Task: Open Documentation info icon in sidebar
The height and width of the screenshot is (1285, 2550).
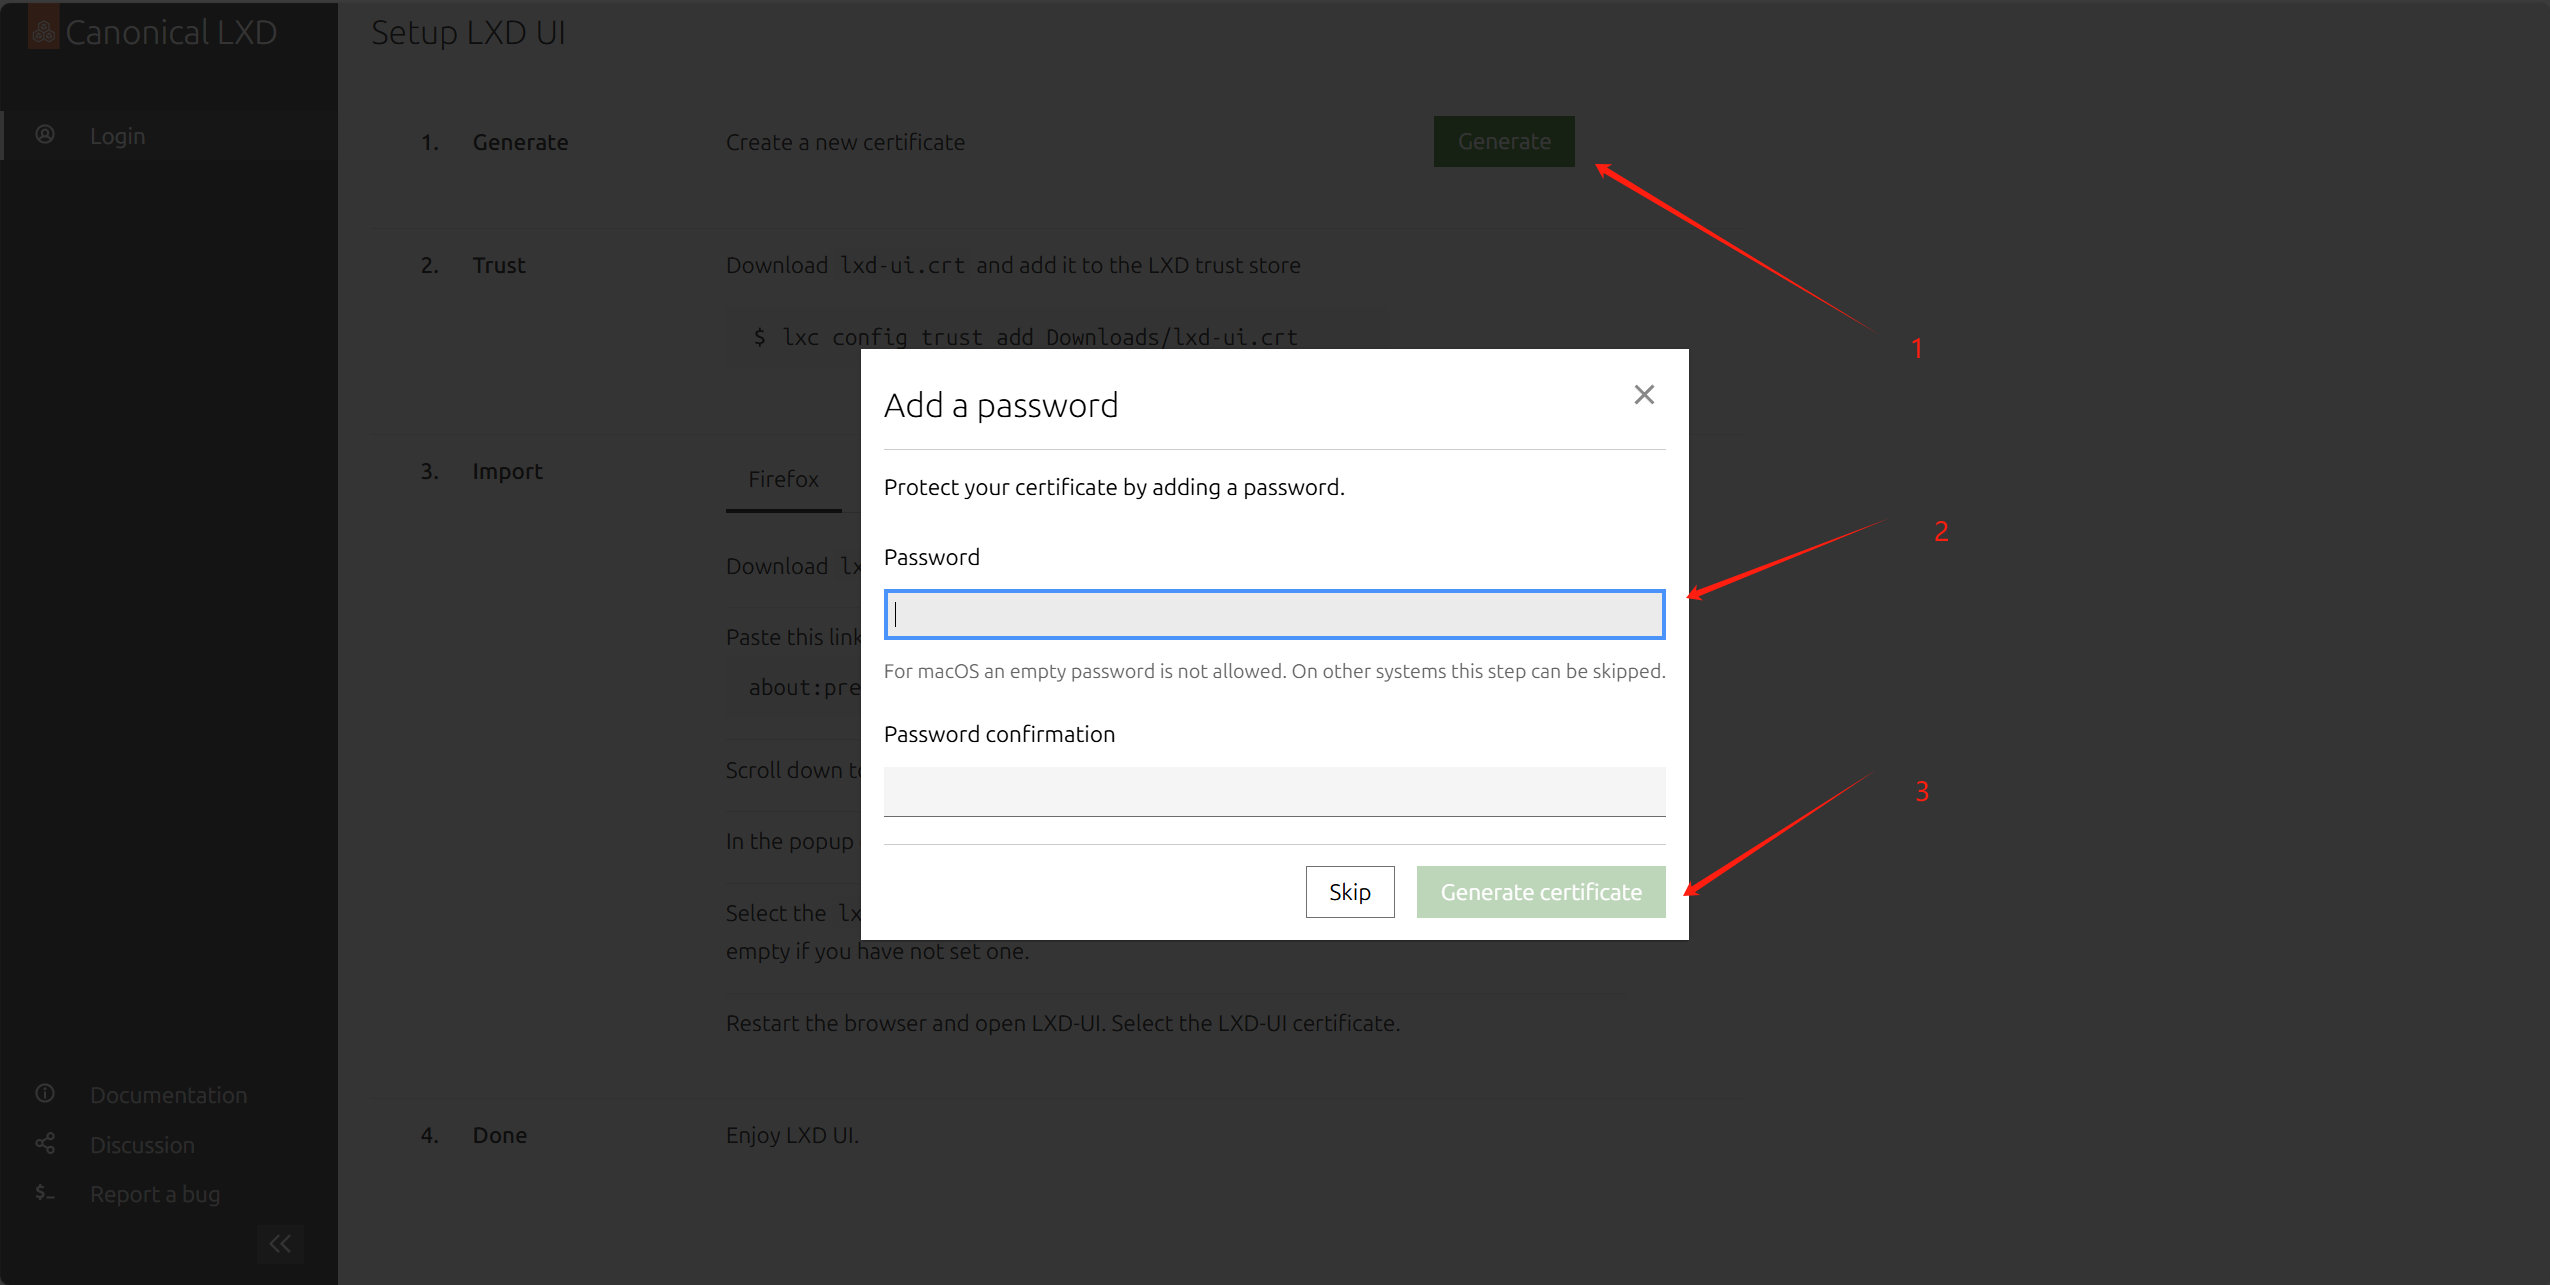Action: pyautogui.click(x=45, y=1093)
